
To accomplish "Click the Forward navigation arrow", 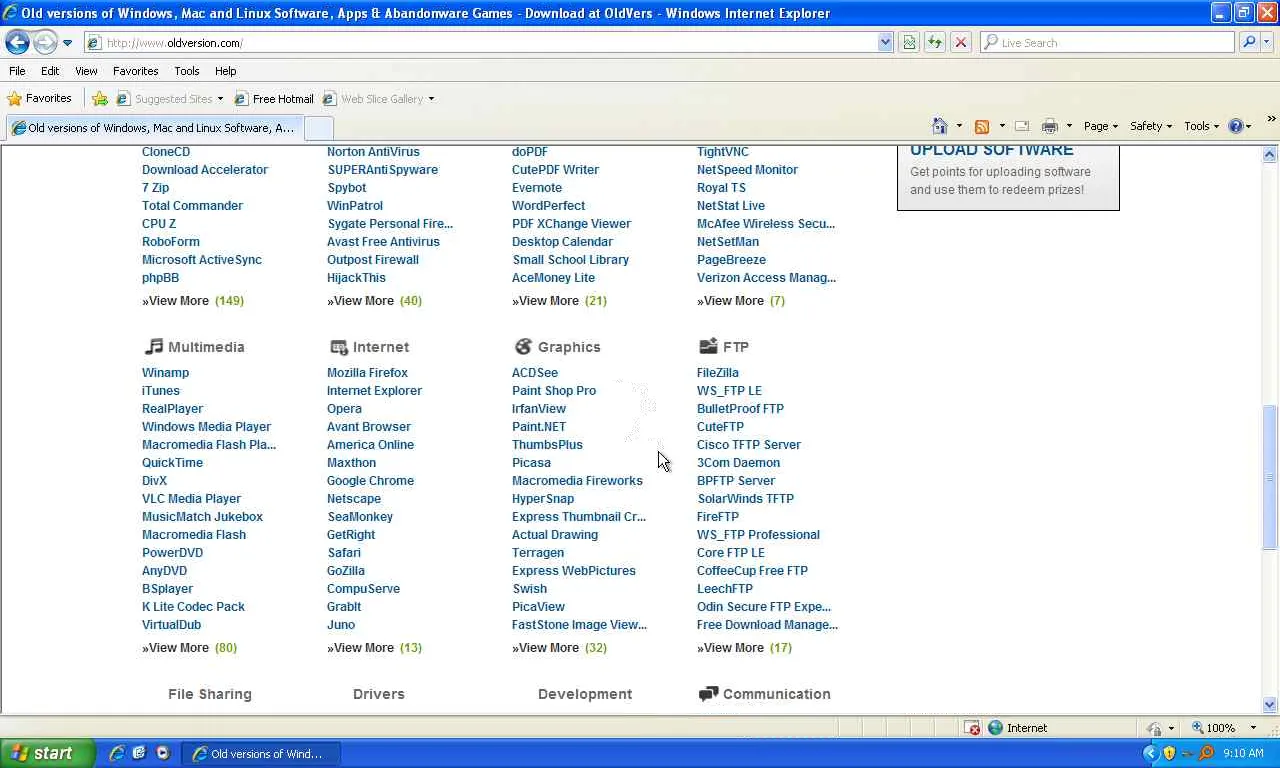I will click(45, 42).
